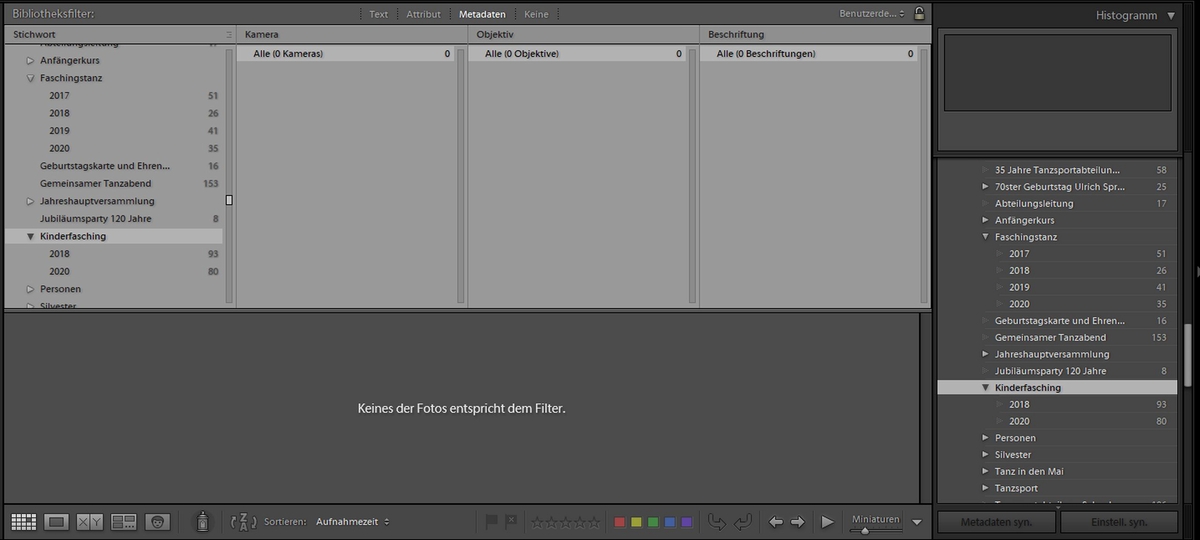The image size is (1200, 540).
Task: Click the right keyword panel scrollbar
Action: 1188,355
